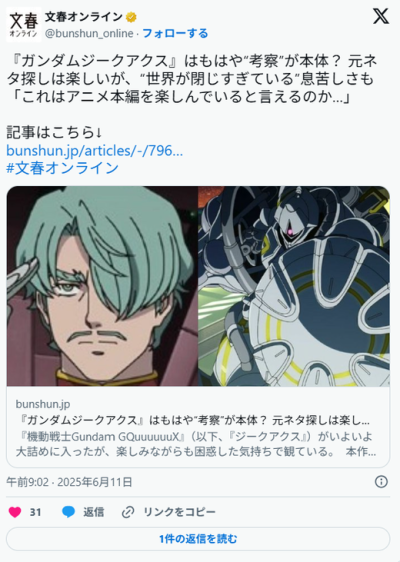This screenshot has width=400, height=562.
Task: Open the X logo icon
Action: [x=381, y=16]
